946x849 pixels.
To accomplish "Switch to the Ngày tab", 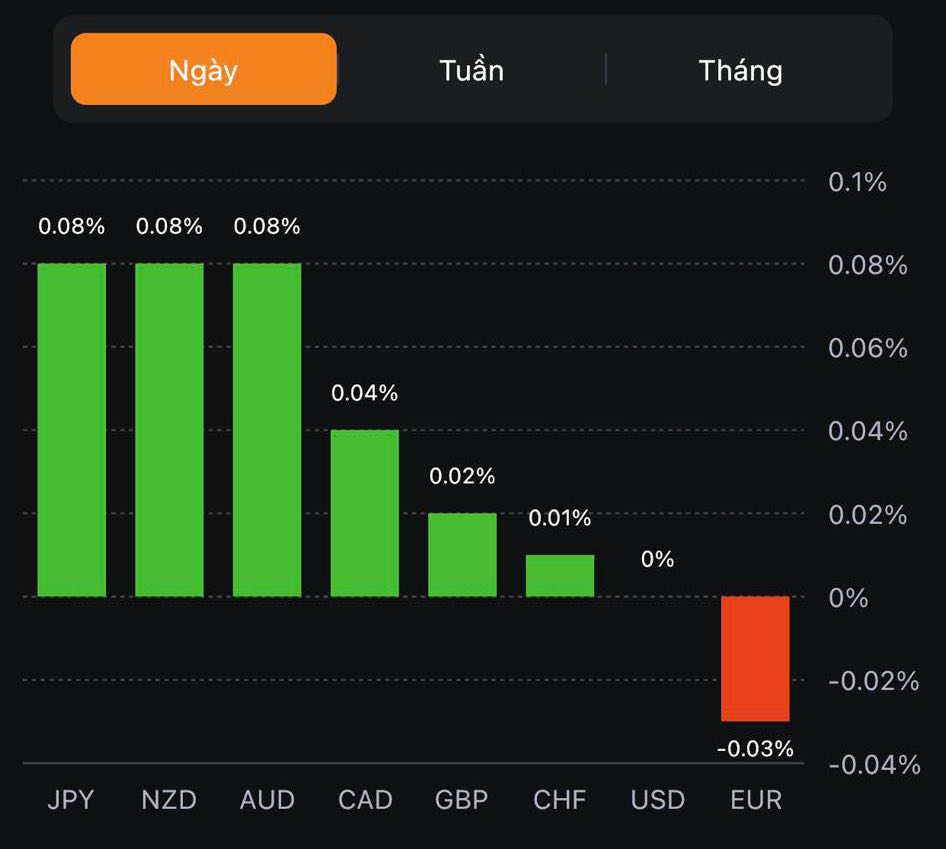I will tap(203, 70).
